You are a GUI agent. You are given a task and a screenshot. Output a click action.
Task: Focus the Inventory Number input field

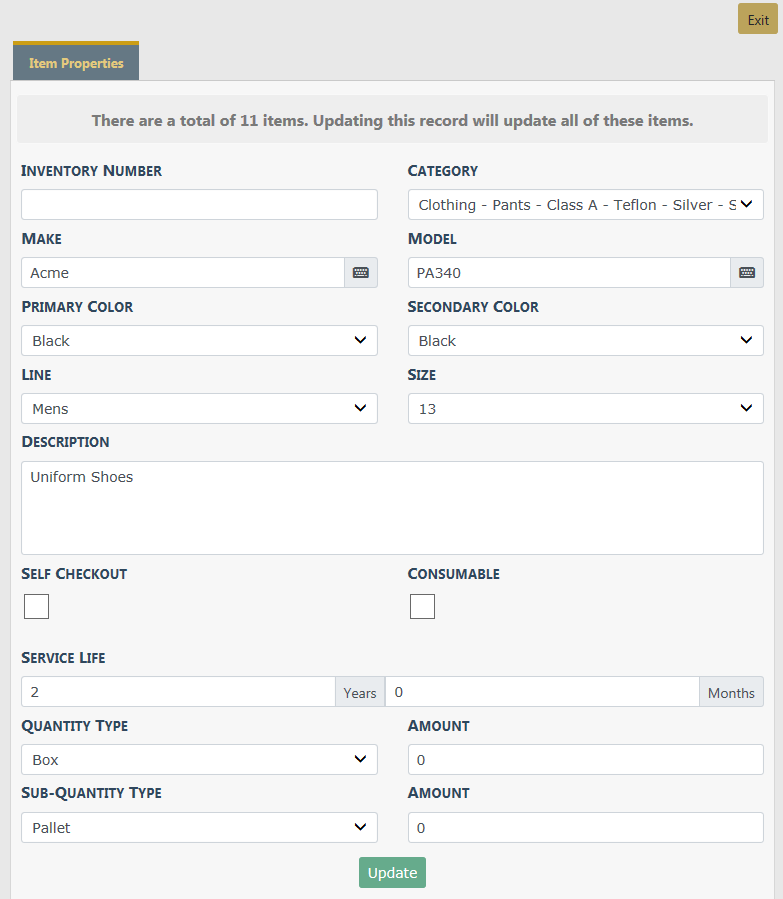coord(199,205)
